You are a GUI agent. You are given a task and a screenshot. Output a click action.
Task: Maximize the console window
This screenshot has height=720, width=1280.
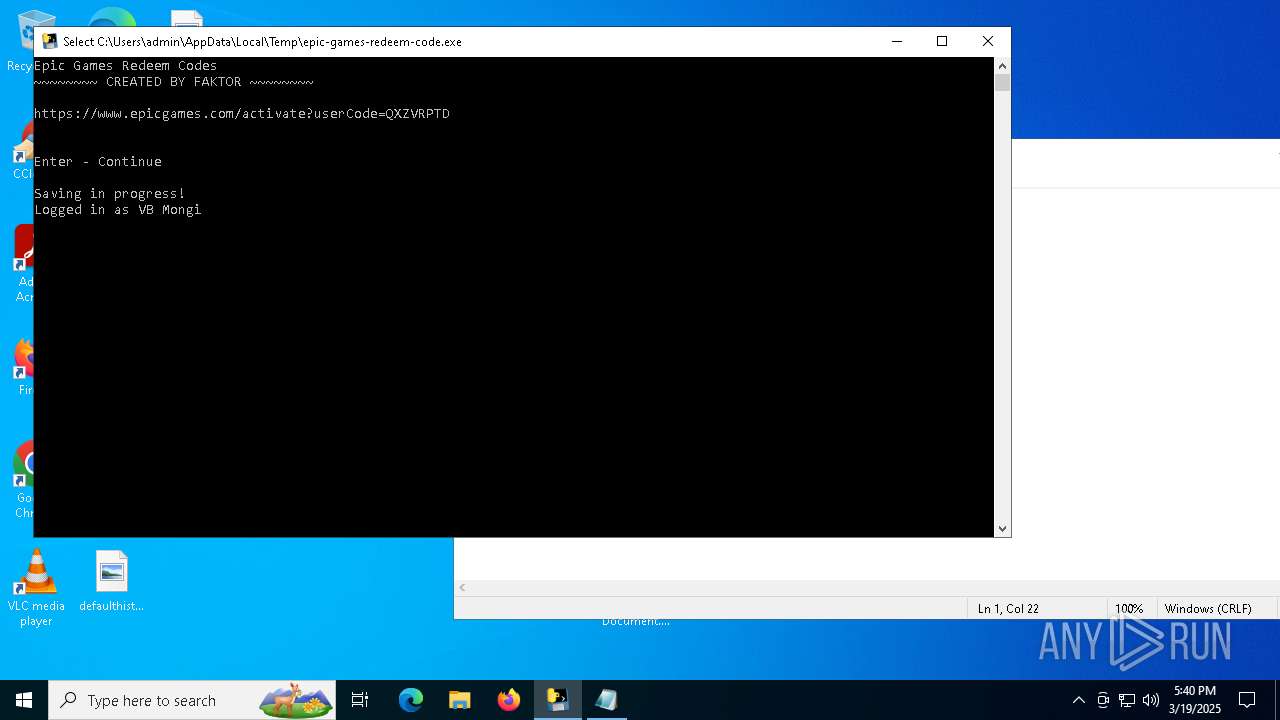tap(942, 41)
